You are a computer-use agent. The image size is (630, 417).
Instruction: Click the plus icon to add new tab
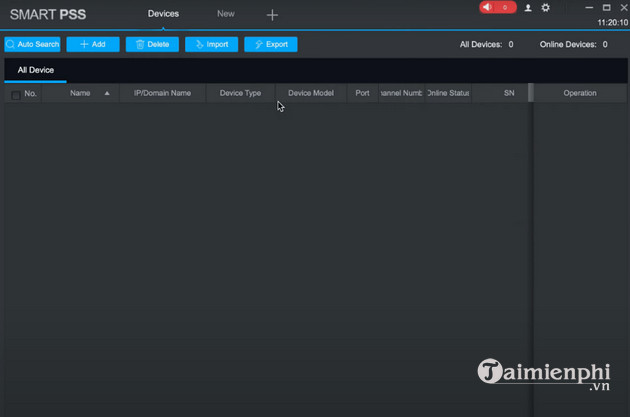[x=272, y=15]
